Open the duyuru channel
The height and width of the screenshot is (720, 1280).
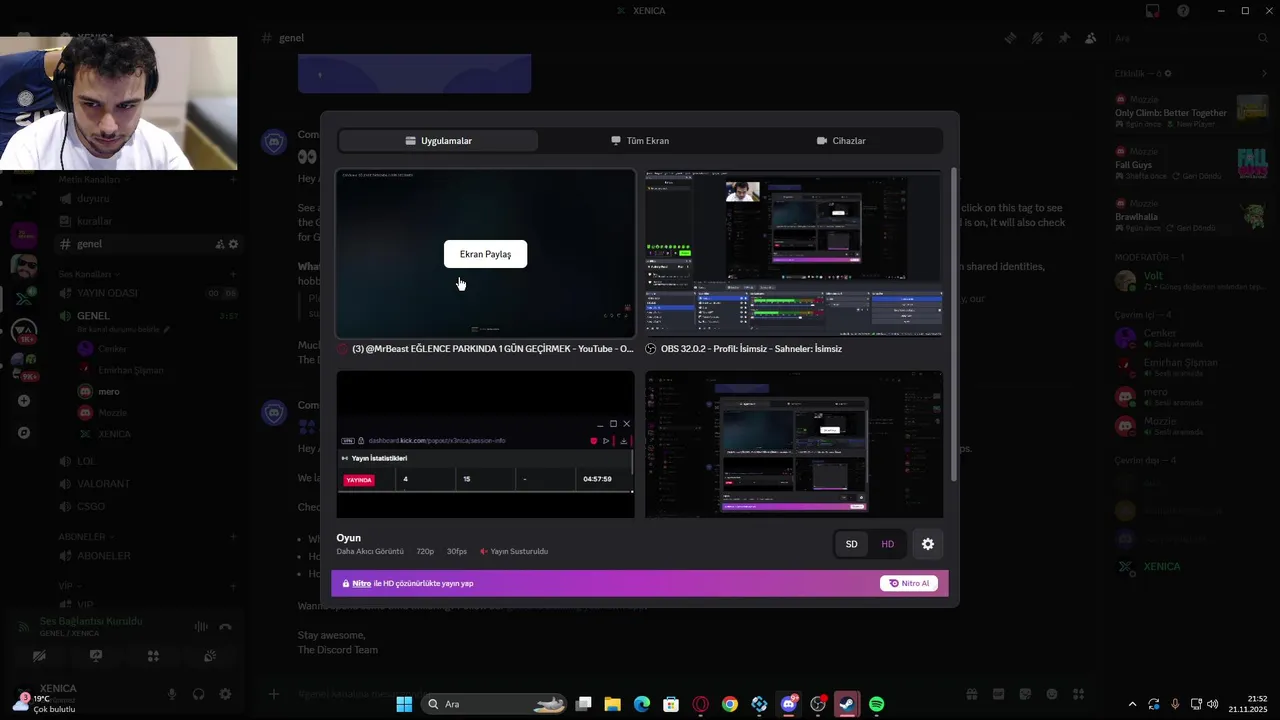pos(148,199)
